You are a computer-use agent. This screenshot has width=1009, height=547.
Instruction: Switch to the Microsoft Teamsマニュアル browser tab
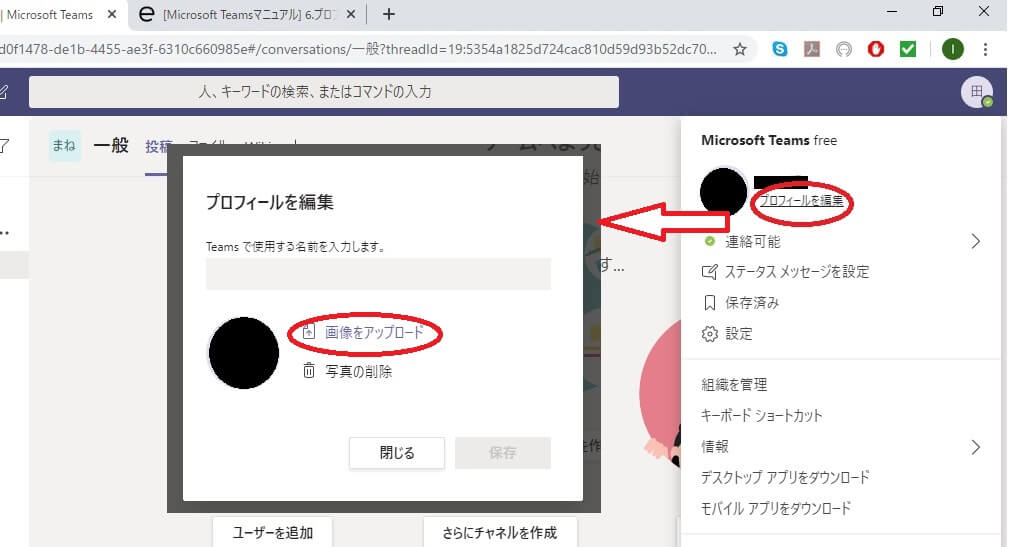coord(250,14)
